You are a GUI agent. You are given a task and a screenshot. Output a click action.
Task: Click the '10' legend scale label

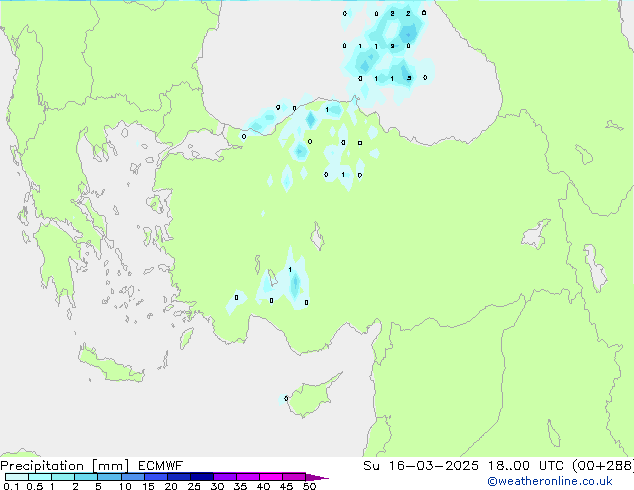[125, 486]
